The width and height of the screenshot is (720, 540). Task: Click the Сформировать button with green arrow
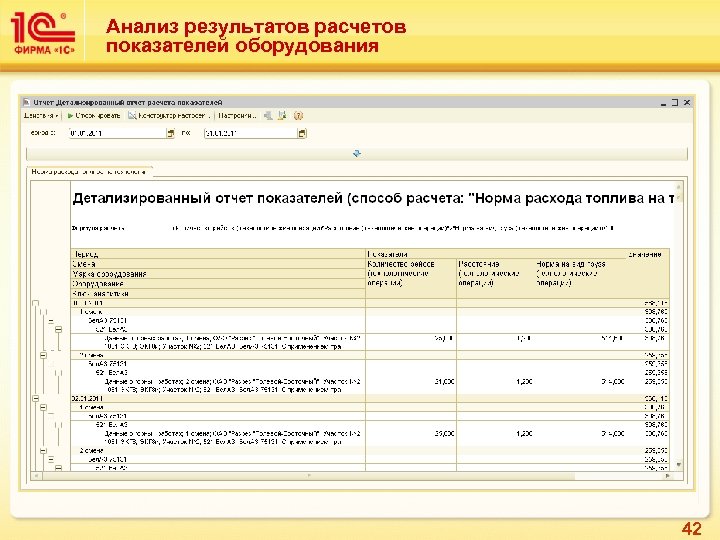[x=94, y=116]
